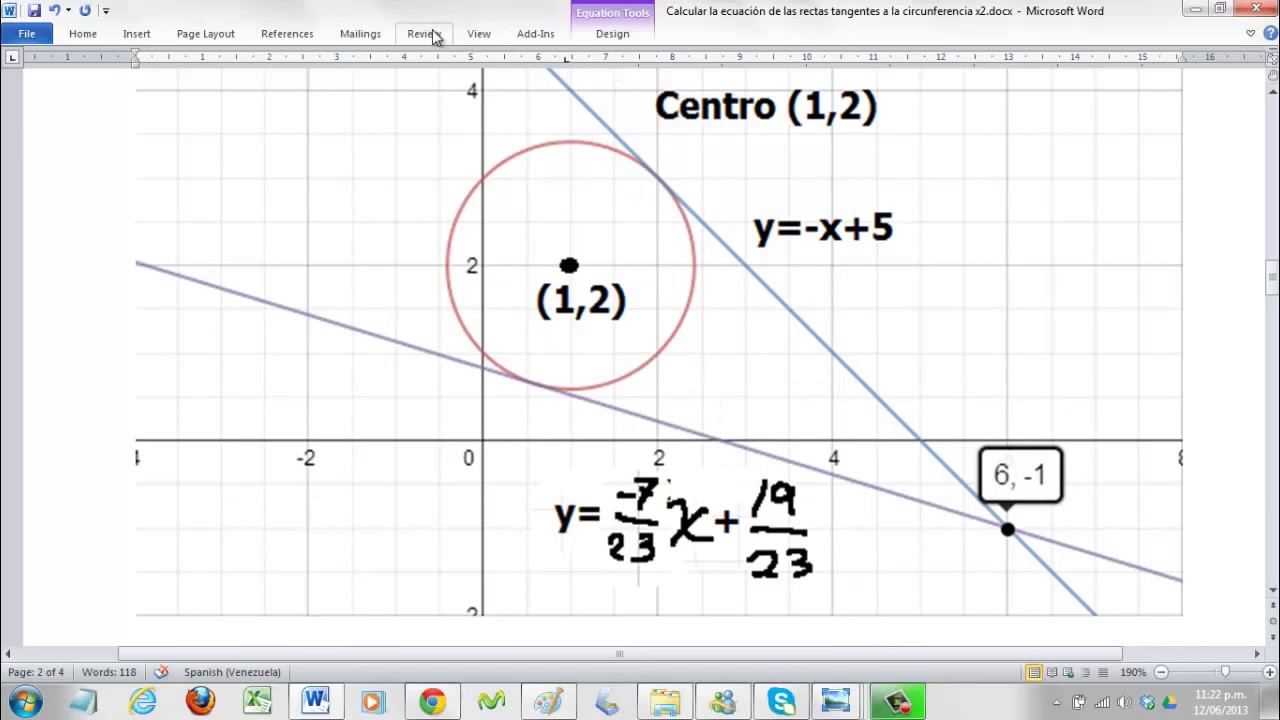Click the Word taskbar button
The image size is (1280, 720).
pos(316,702)
